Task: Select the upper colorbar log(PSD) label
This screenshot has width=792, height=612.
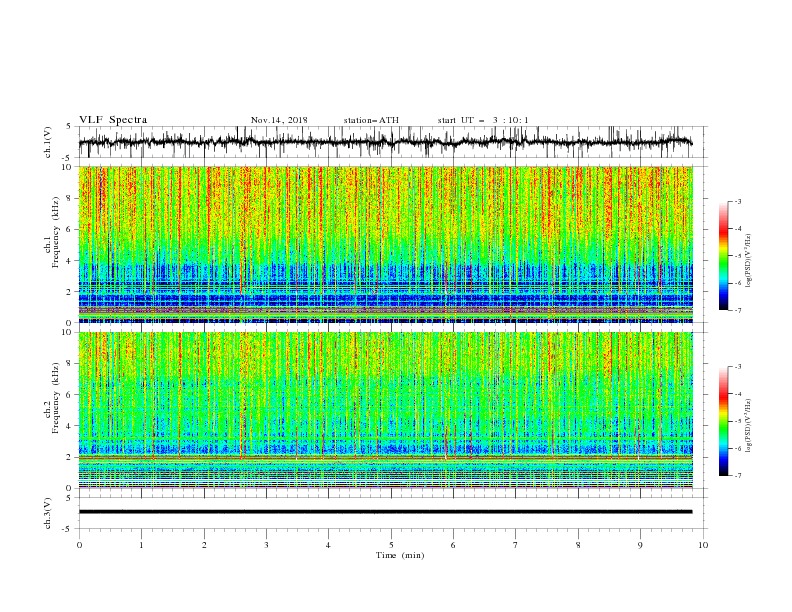Action: (x=748, y=261)
